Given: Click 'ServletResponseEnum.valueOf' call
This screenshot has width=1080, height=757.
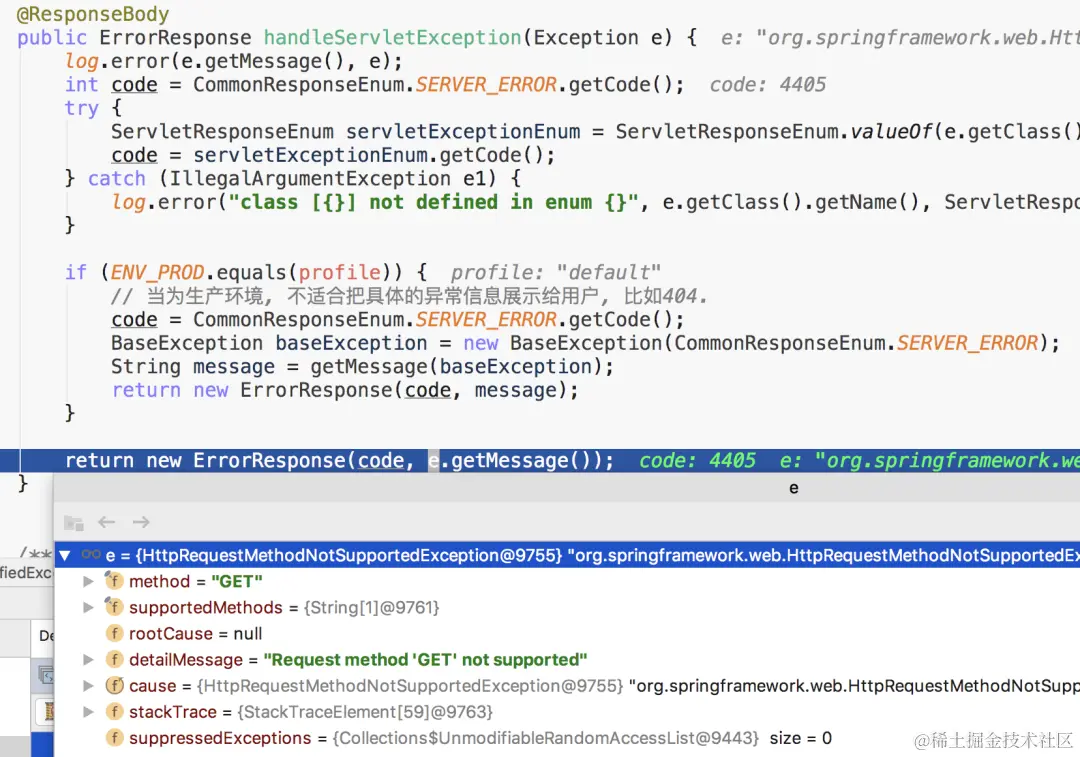Looking at the screenshot, I should pyautogui.click(x=773, y=132).
